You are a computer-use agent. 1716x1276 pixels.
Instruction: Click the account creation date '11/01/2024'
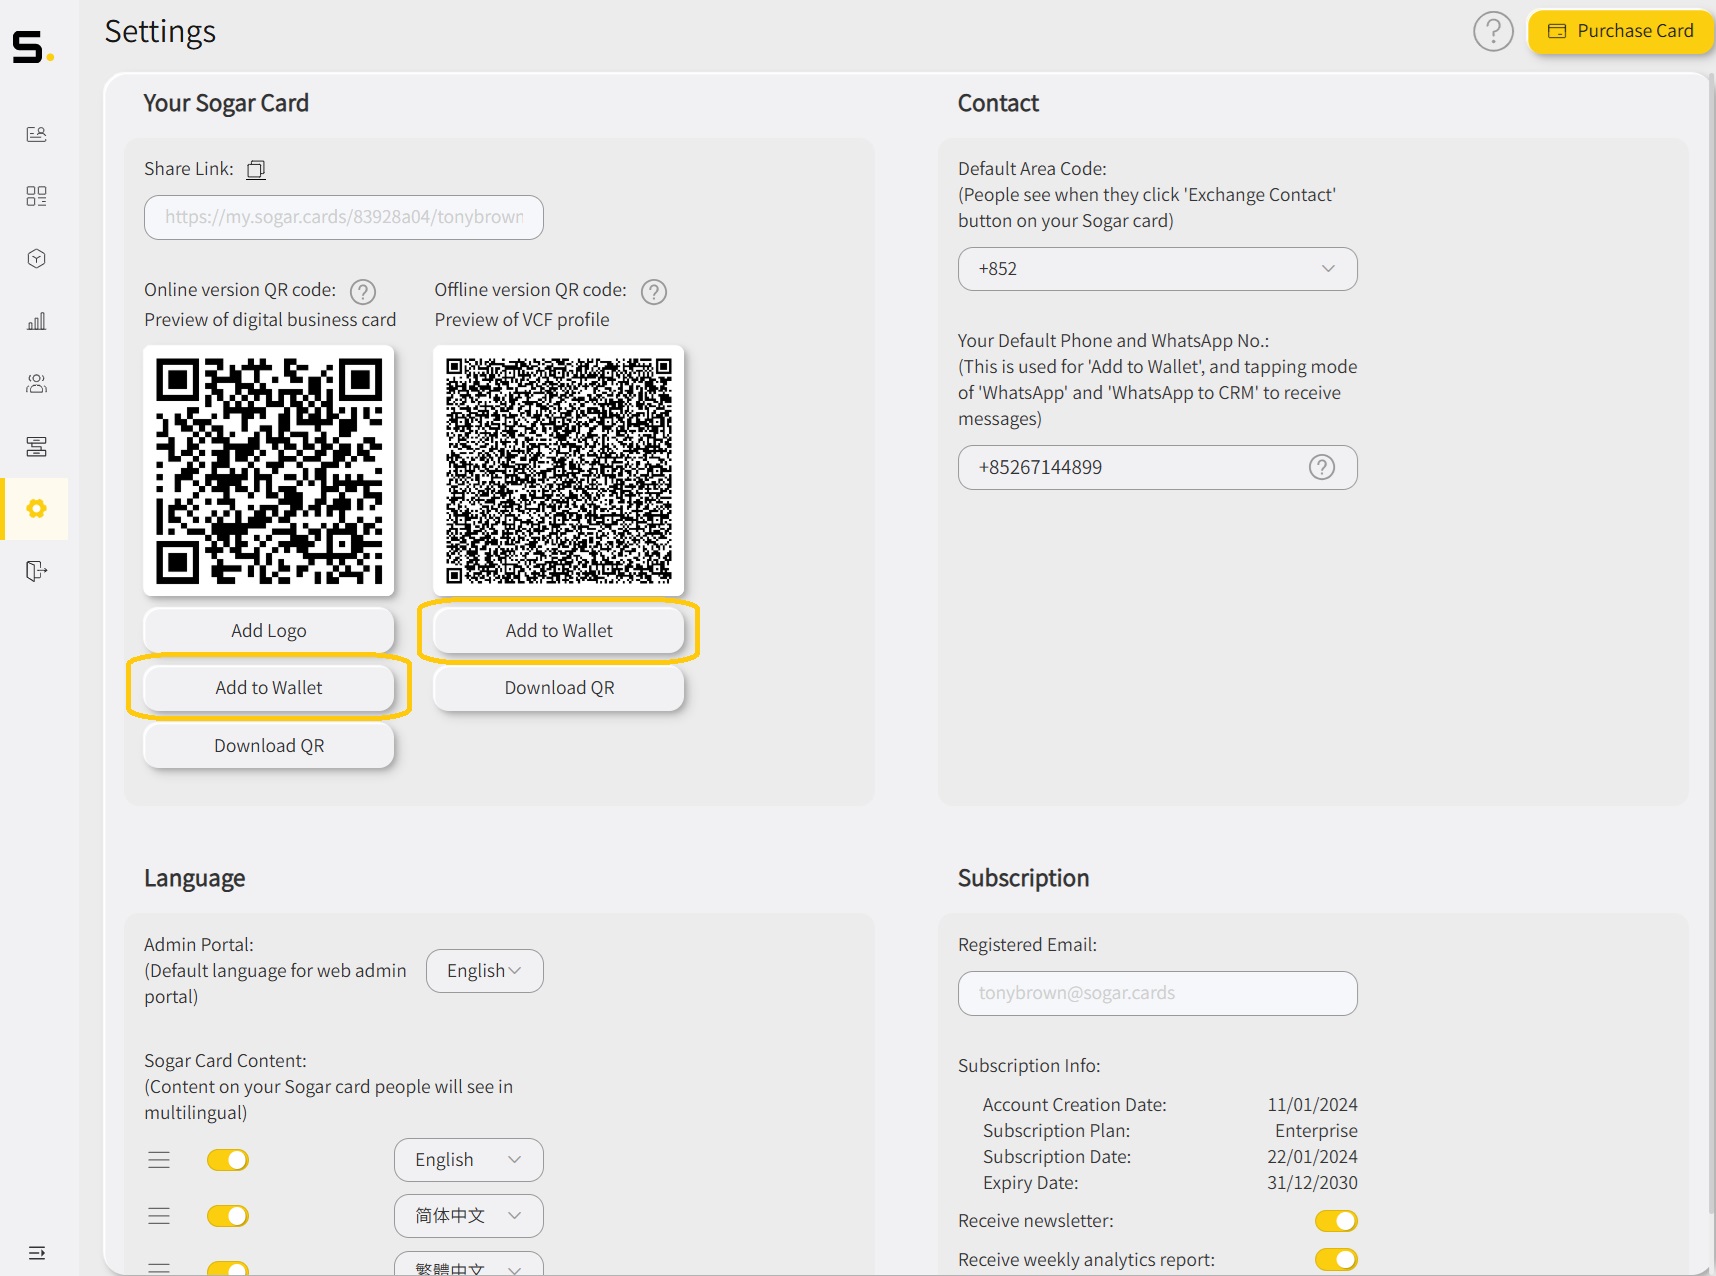pyautogui.click(x=1312, y=1105)
